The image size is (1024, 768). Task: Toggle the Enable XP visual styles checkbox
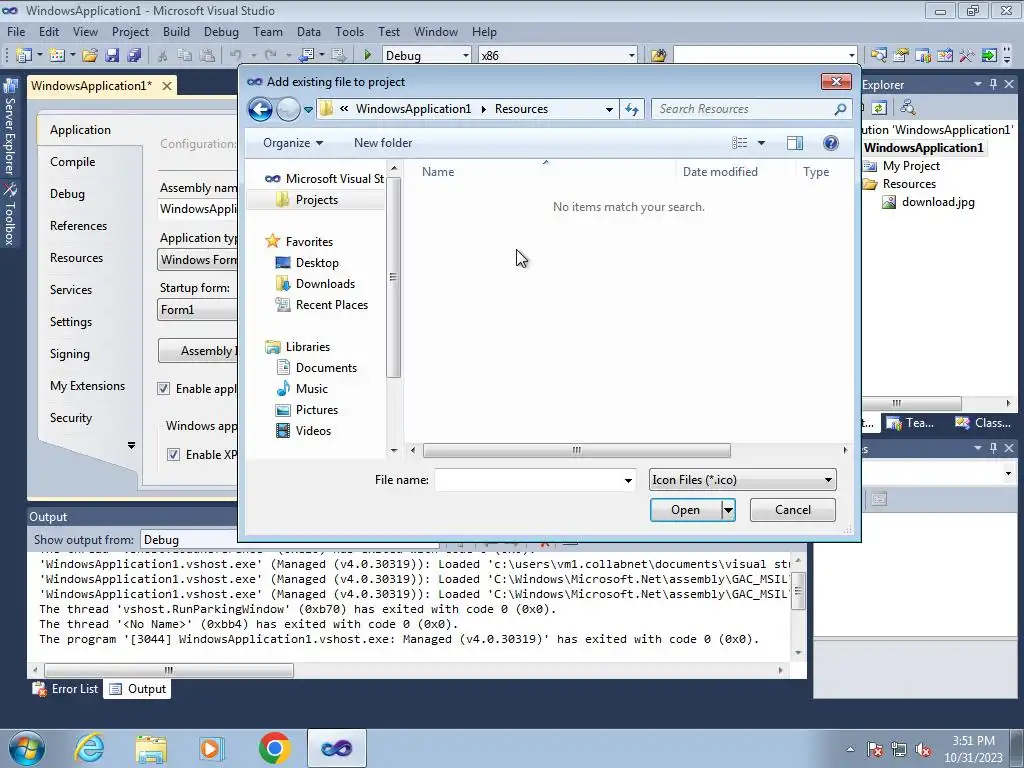click(173, 455)
